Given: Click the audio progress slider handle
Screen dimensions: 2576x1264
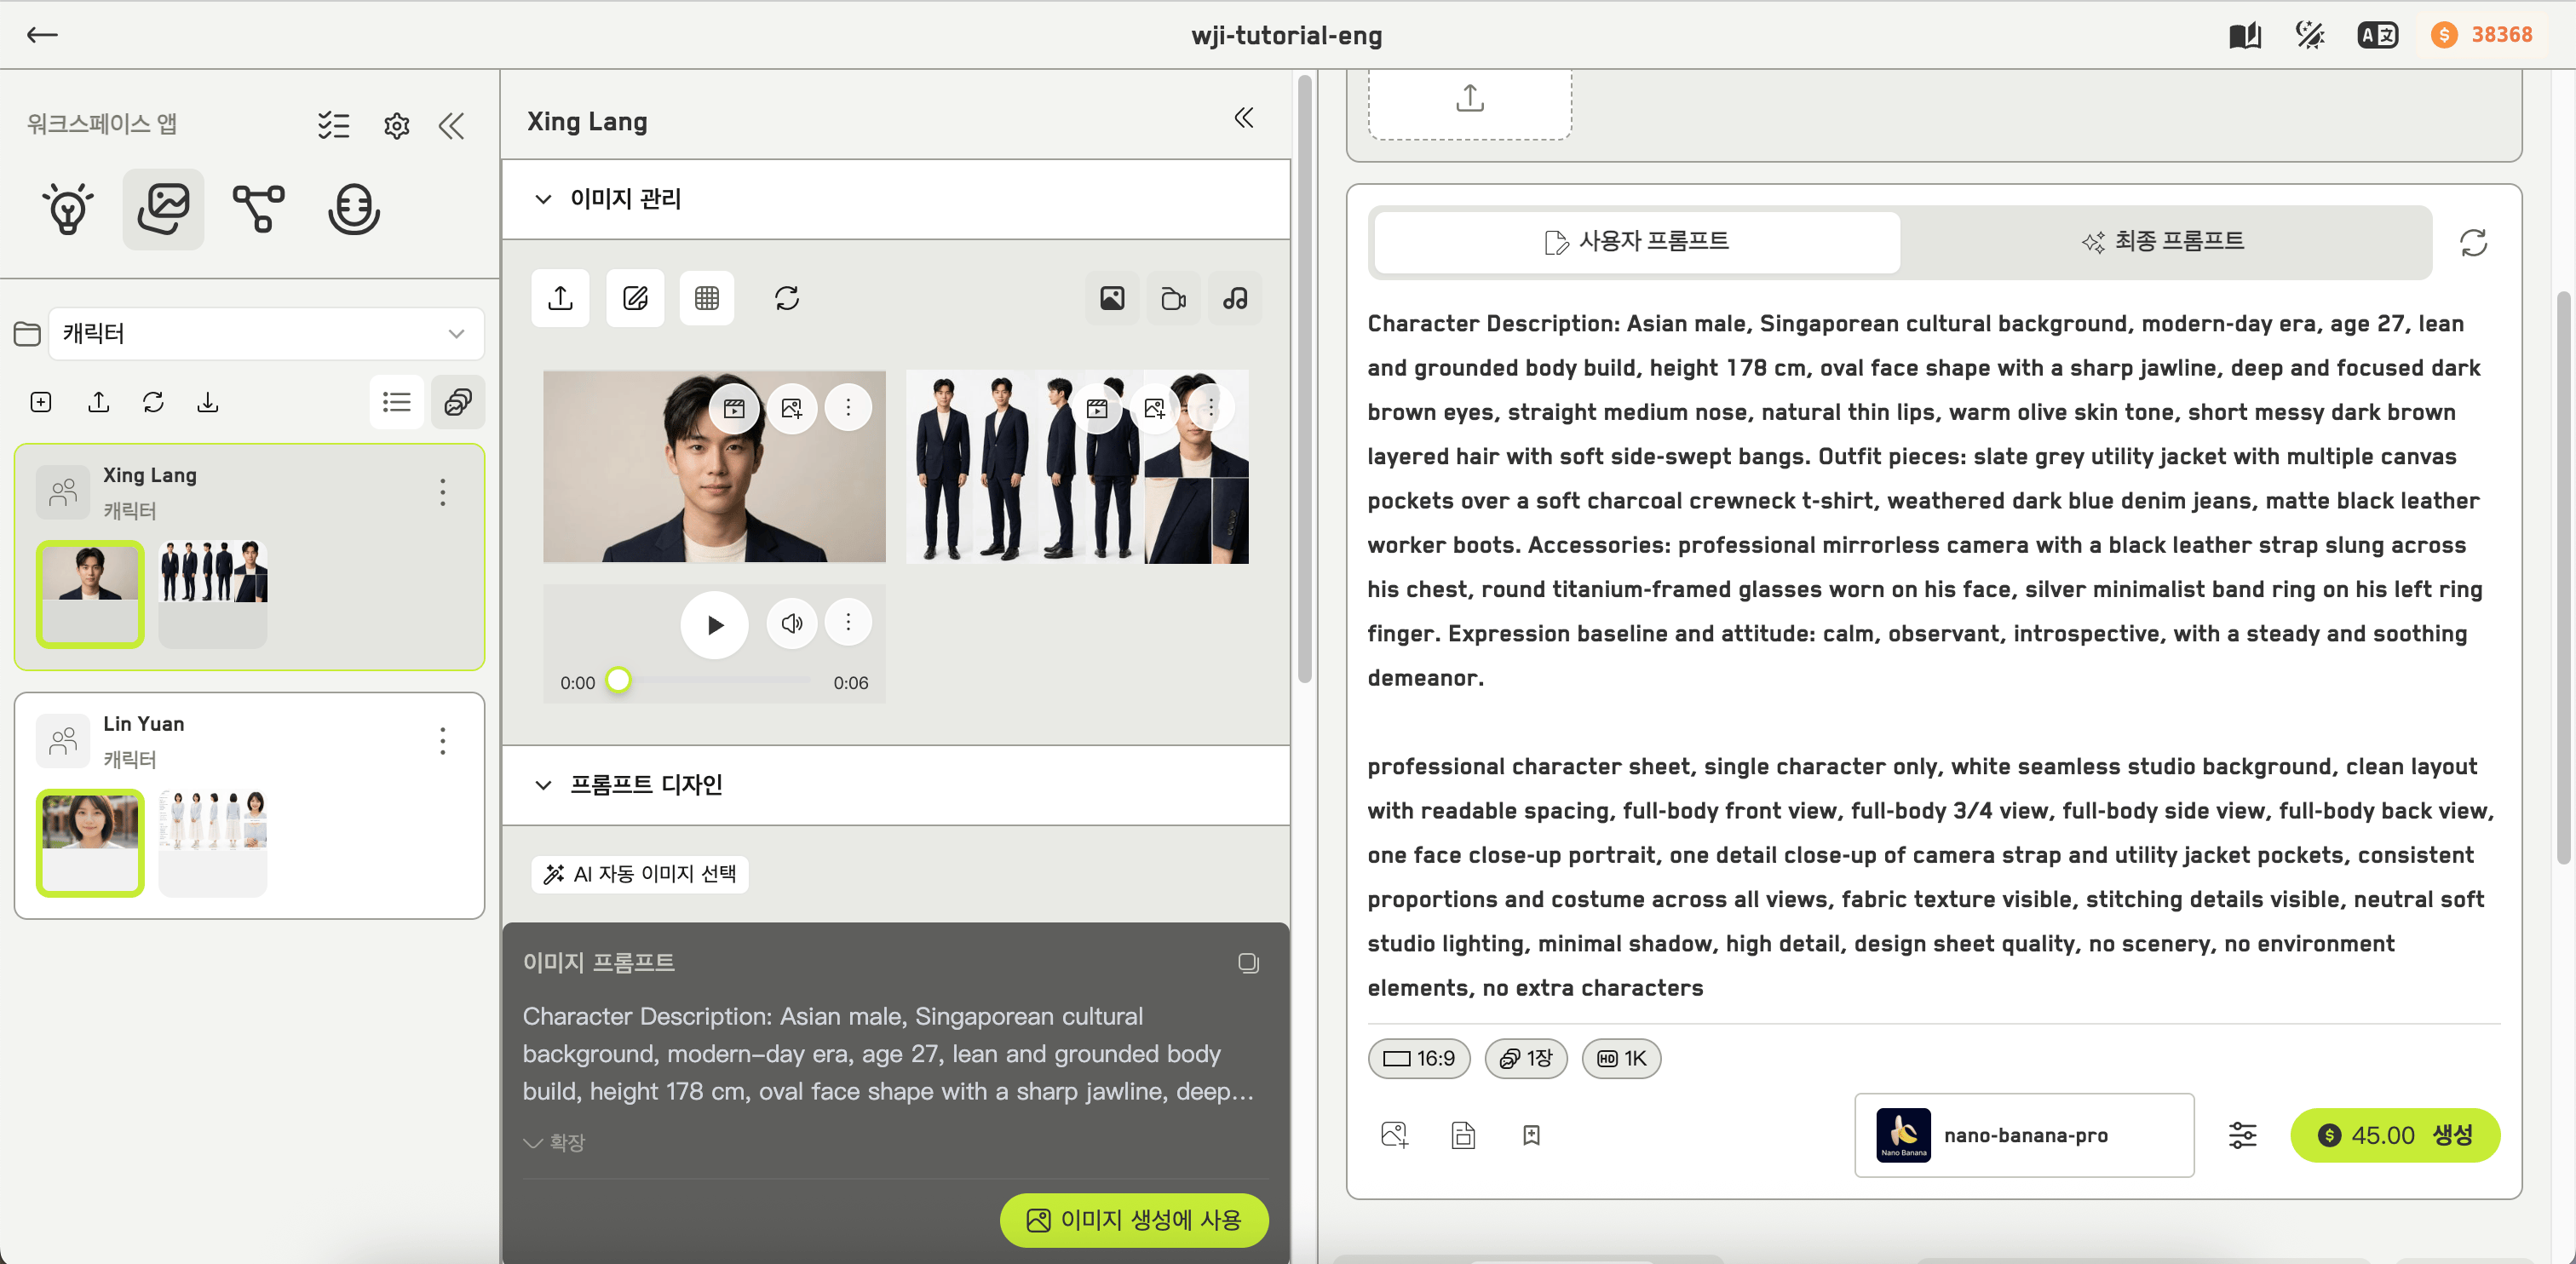Looking at the screenshot, I should coord(619,680).
